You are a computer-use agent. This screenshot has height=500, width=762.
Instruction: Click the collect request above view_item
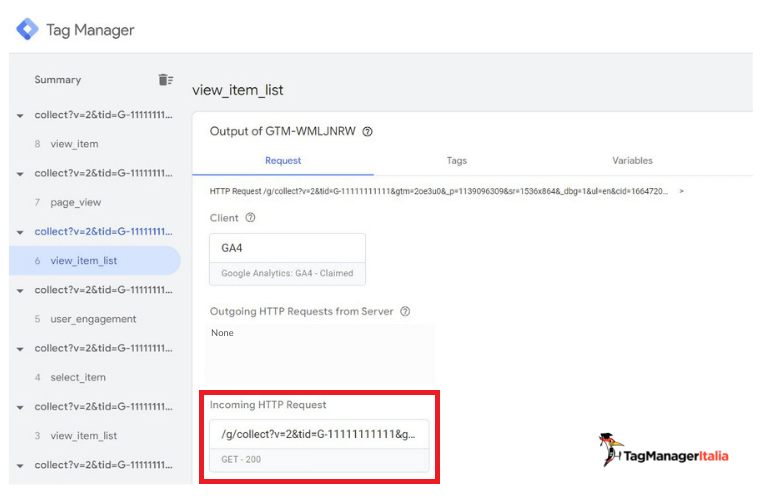pyautogui.click(x=103, y=115)
